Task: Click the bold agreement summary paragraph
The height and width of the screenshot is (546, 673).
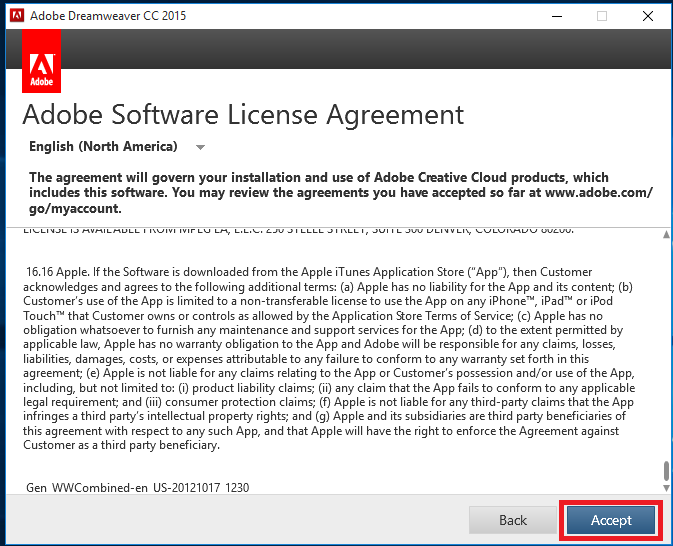Action: pyautogui.click(x=340, y=192)
